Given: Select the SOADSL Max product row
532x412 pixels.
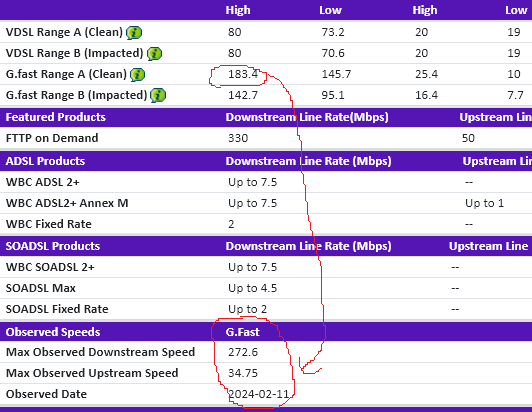Looking at the screenshot, I should (266, 288).
